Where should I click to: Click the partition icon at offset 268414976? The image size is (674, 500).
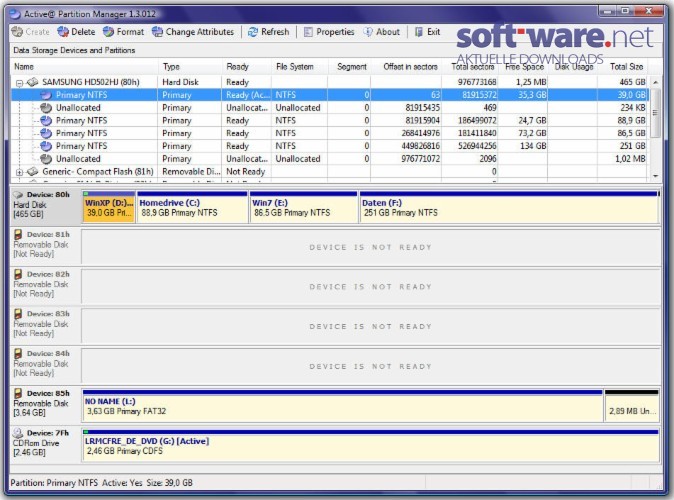click(46, 133)
